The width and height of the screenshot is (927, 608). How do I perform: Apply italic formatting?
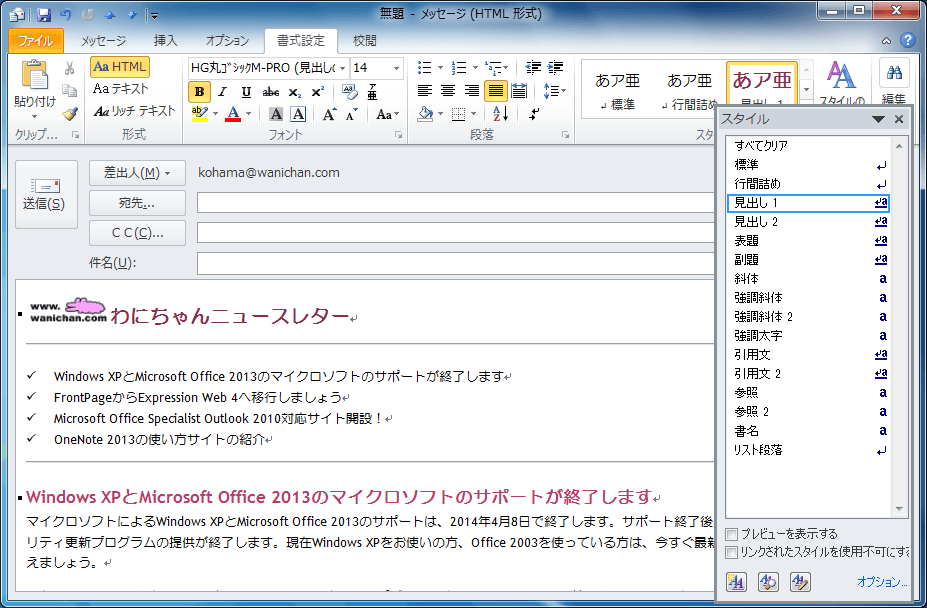tap(222, 92)
